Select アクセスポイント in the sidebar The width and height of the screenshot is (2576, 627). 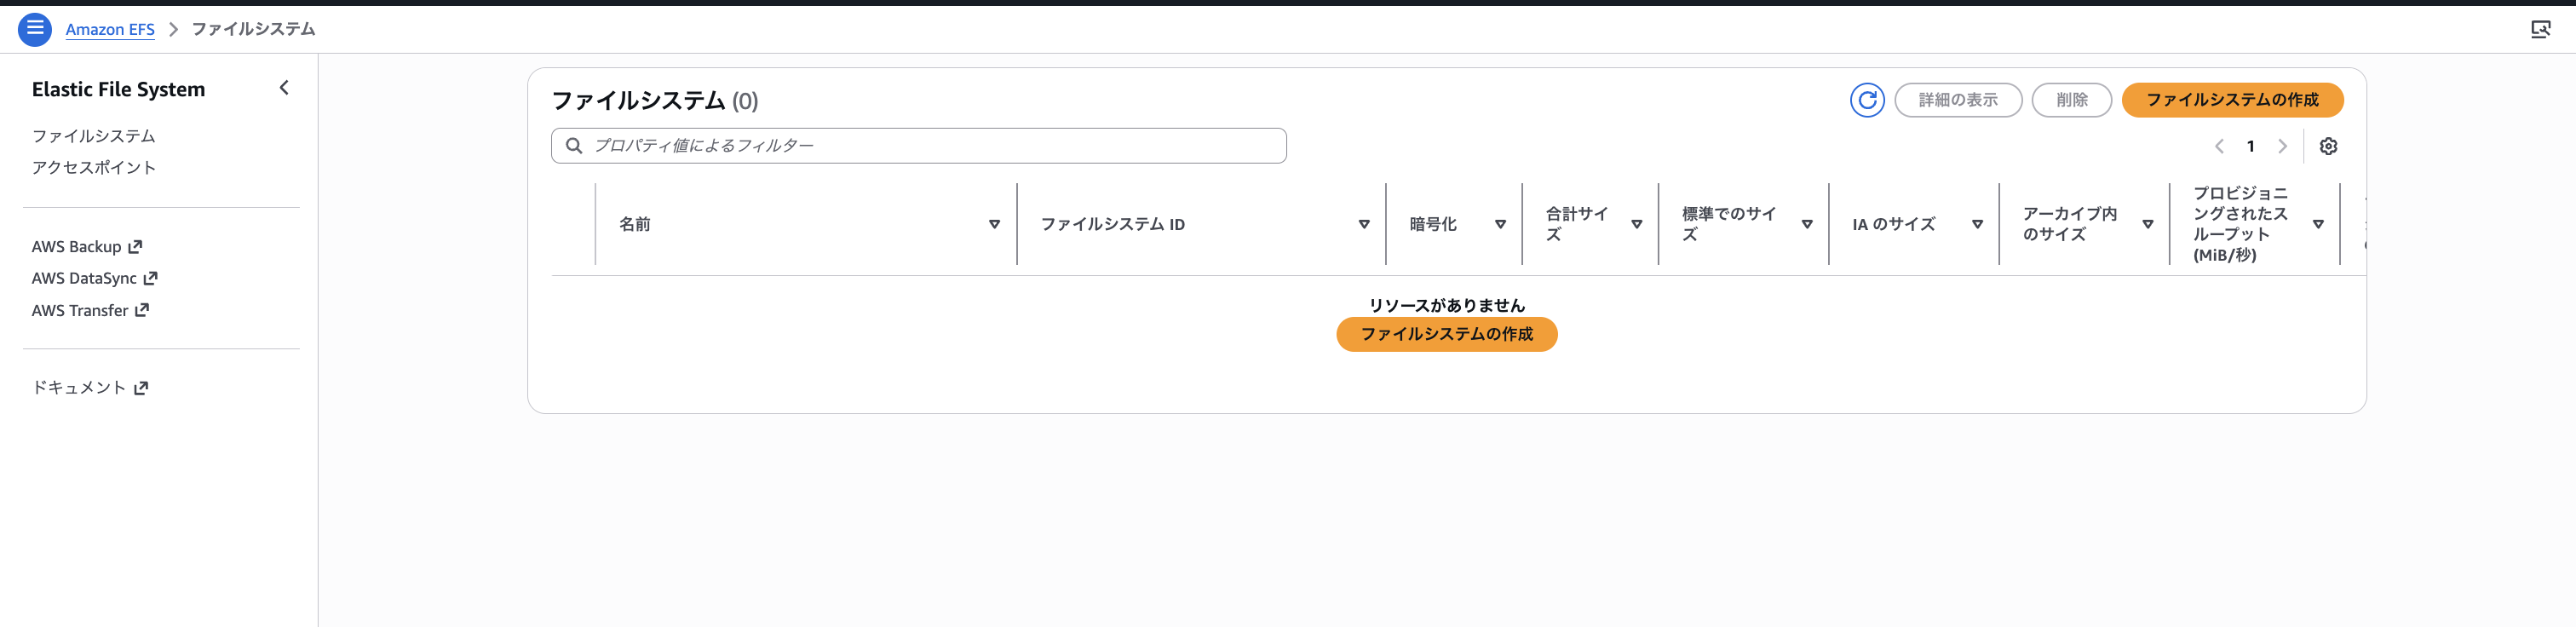(x=94, y=167)
